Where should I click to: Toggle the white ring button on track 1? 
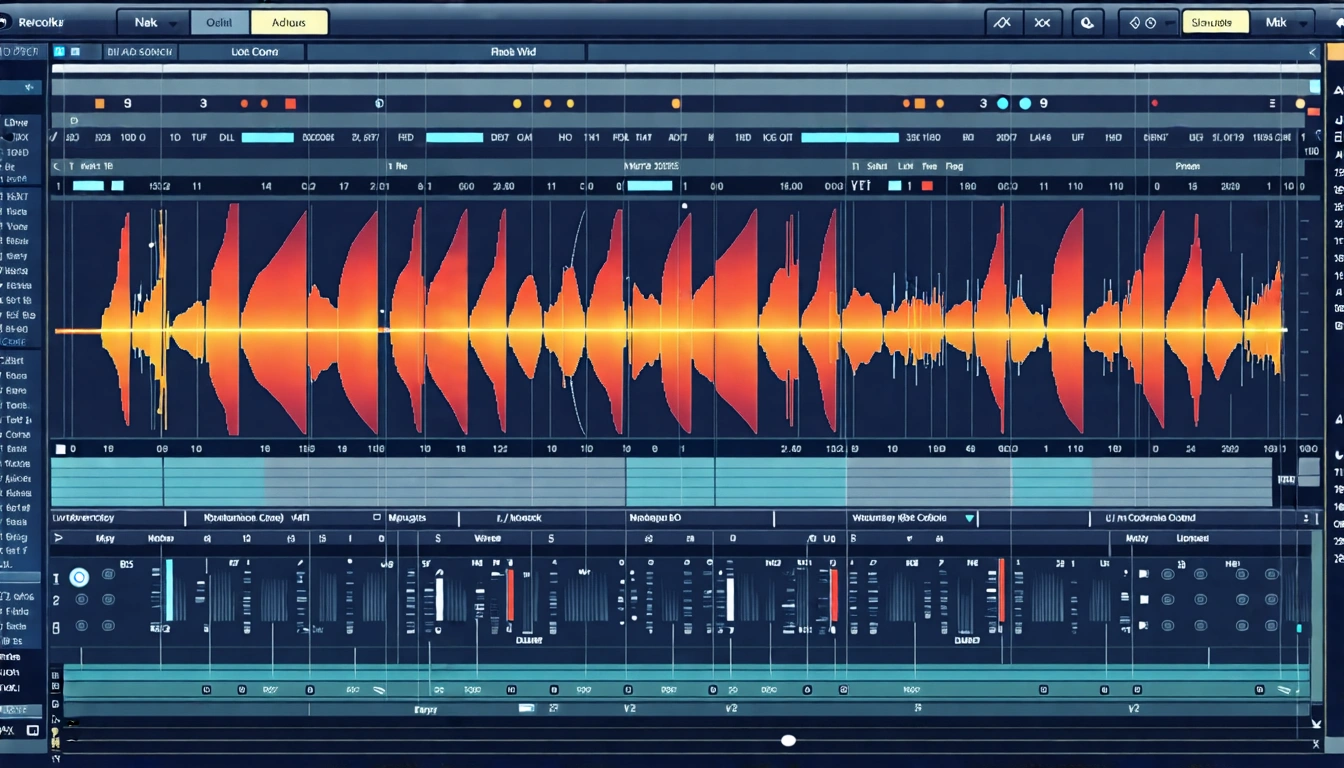click(79, 577)
